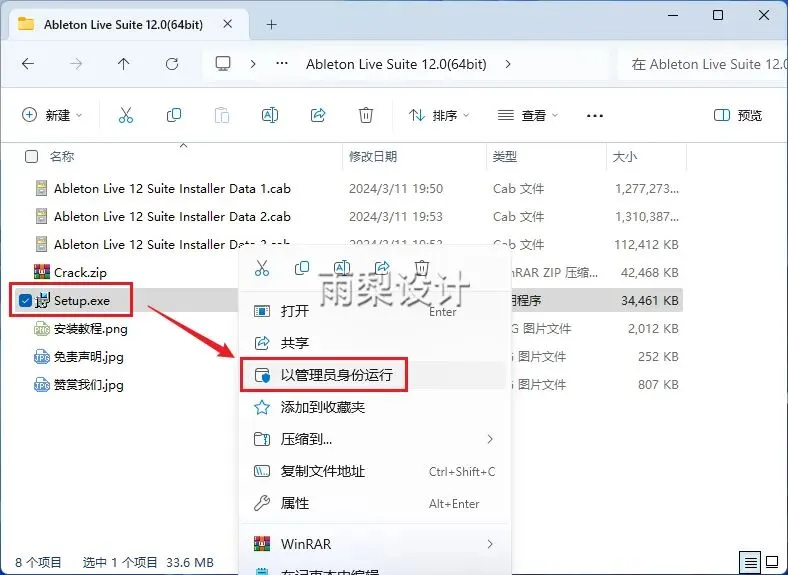This screenshot has width=788, height=575.
Task: Sort by the 大小 column header
Action: (625, 156)
